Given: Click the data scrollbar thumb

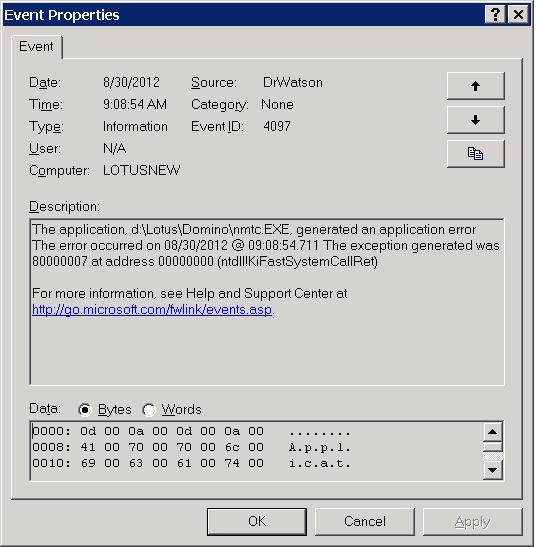Looking at the screenshot, I should pos(493,447).
